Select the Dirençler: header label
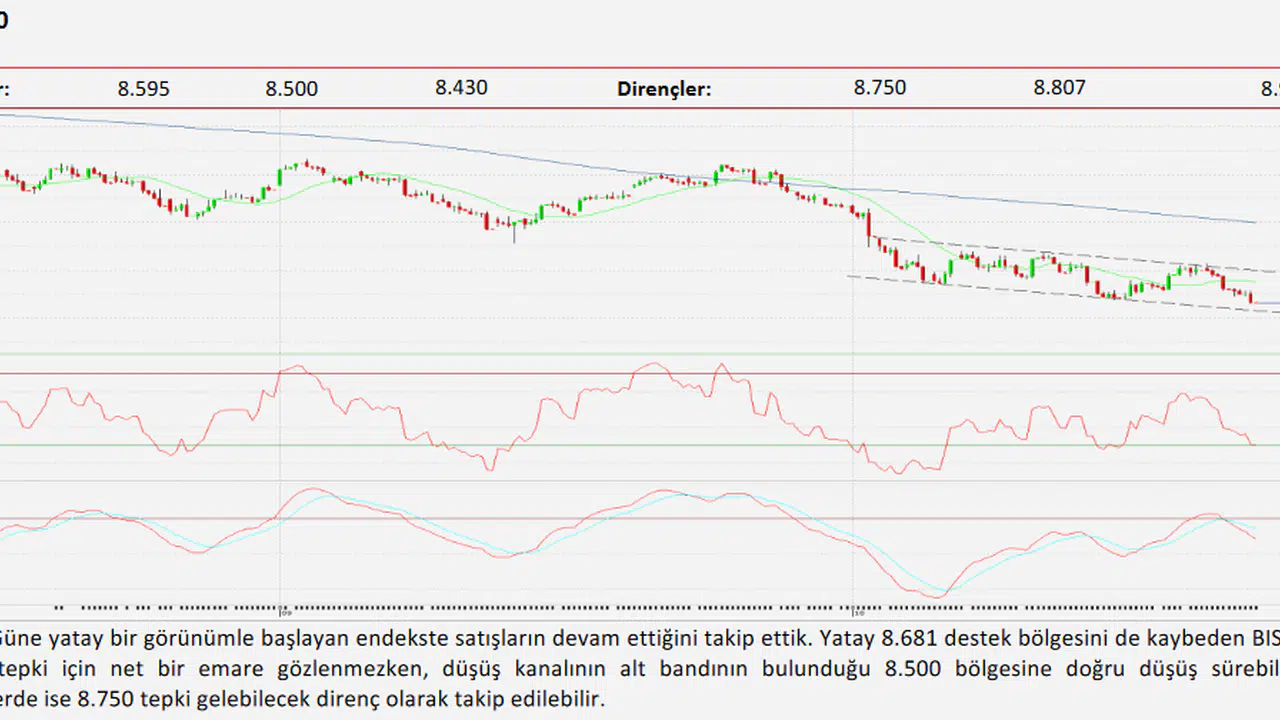This screenshot has height=720, width=1280. pyautogui.click(x=664, y=89)
